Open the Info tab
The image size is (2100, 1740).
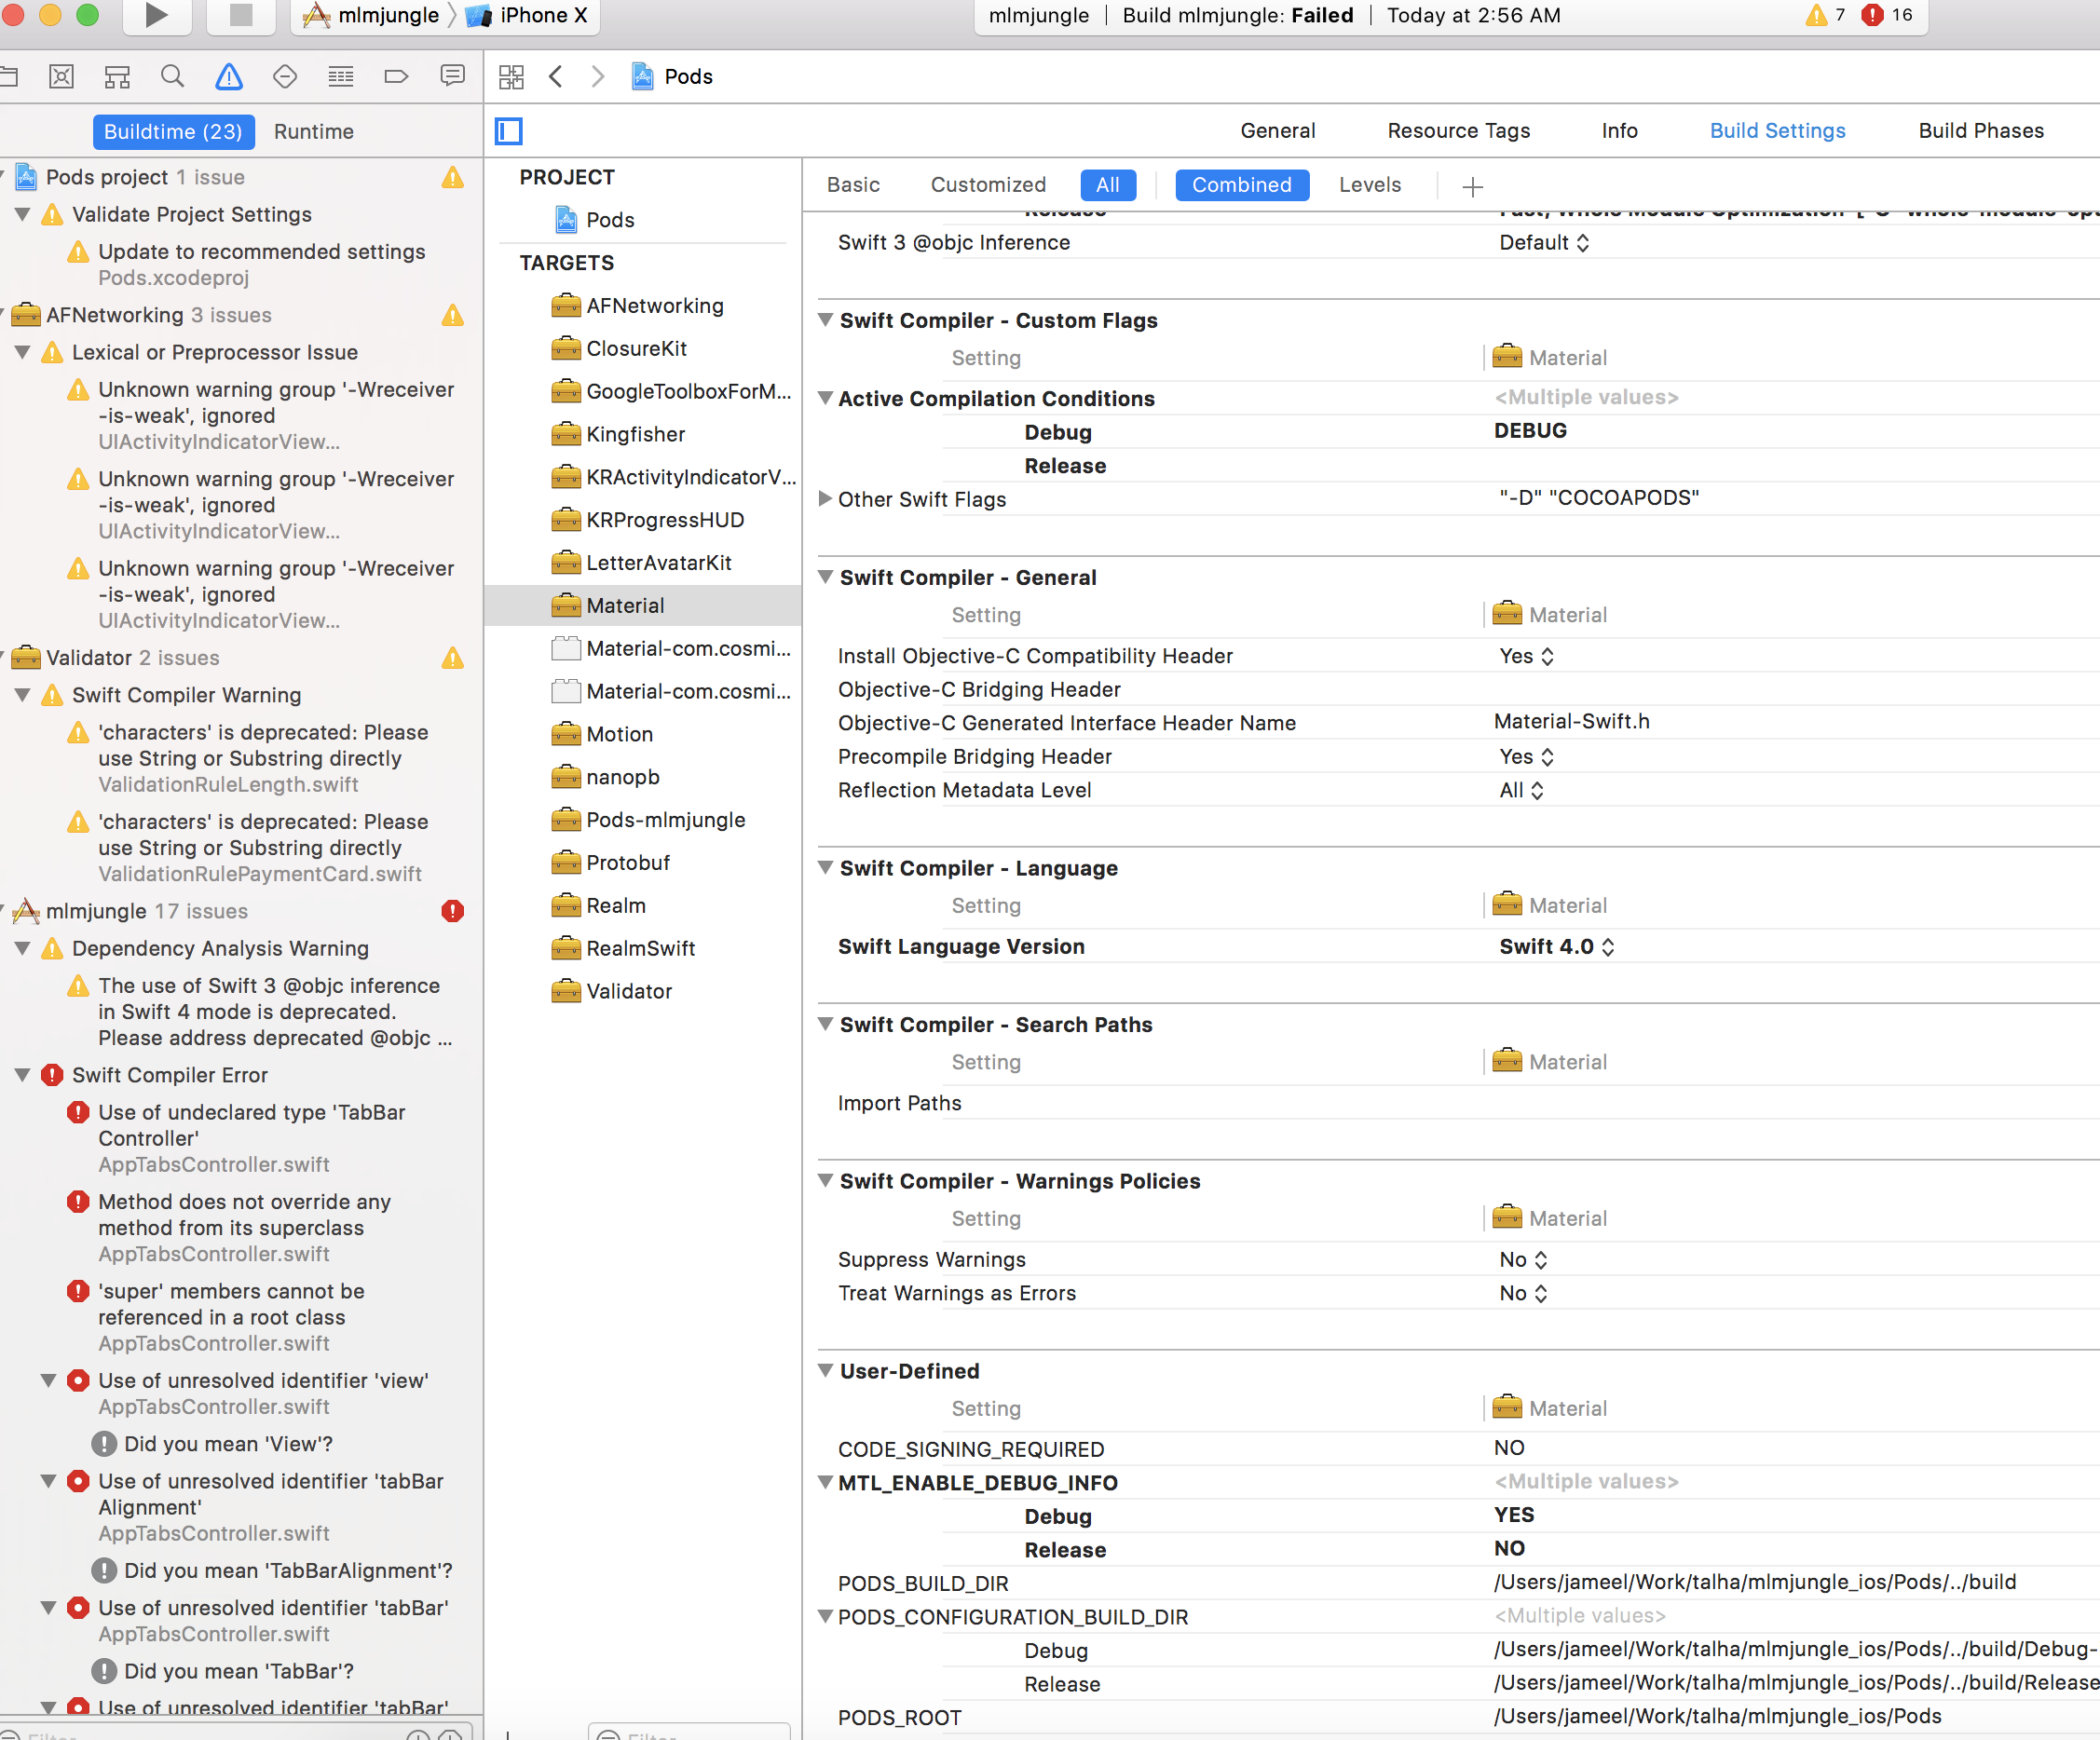pos(1619,131)
